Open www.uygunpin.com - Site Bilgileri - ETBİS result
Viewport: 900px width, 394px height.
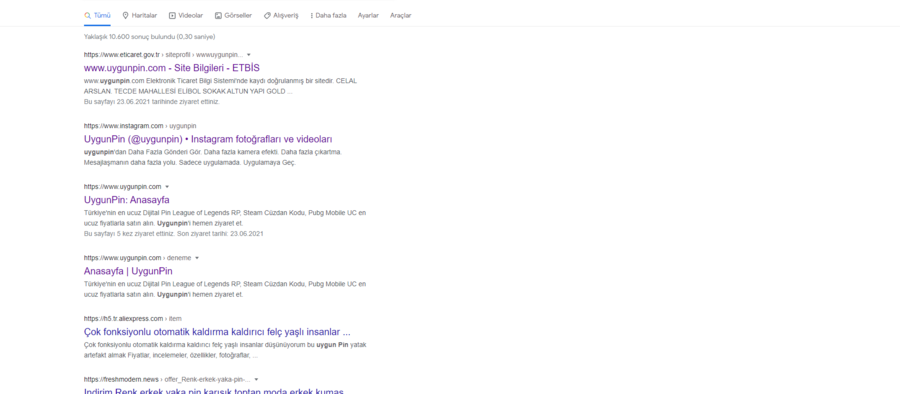pos(172,68)
